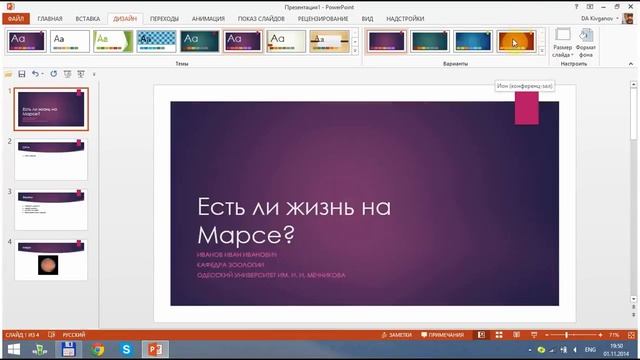Expand the variants gallery More arrow
This screenshot has width=640, height=360.
click(x=542, y=51)
